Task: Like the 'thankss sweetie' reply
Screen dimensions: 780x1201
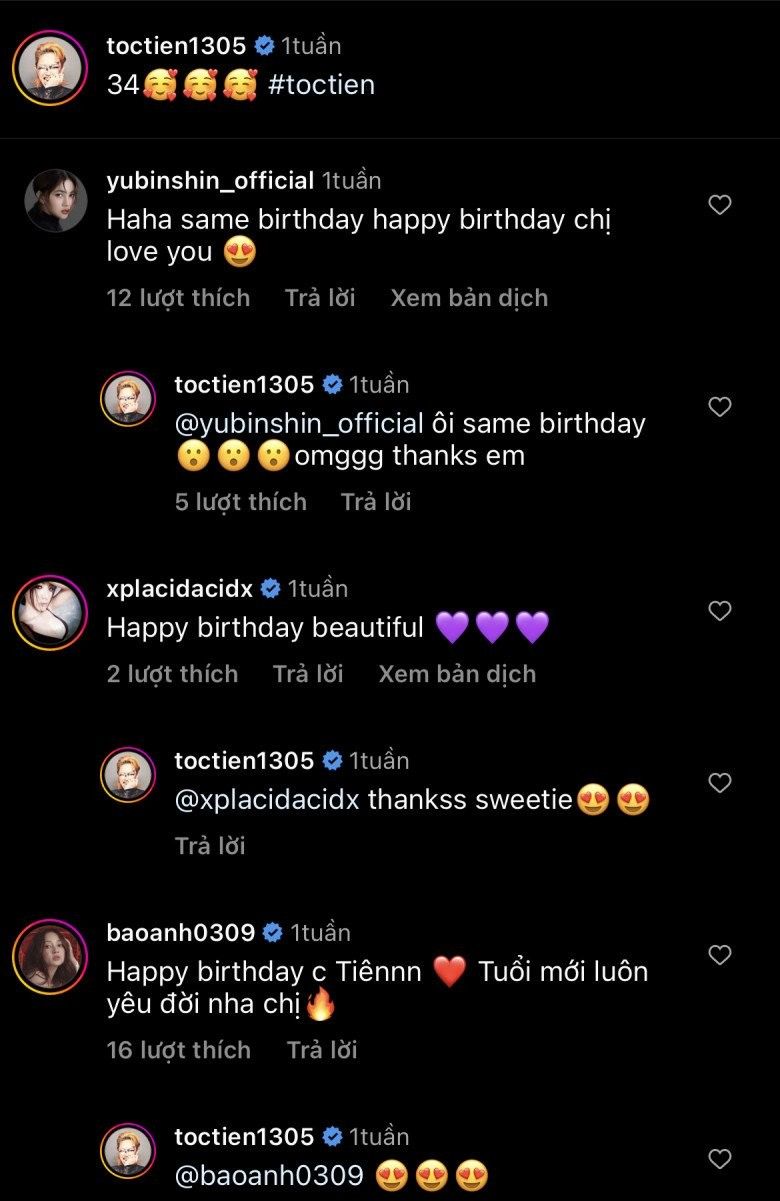Action: pos(720,783)
